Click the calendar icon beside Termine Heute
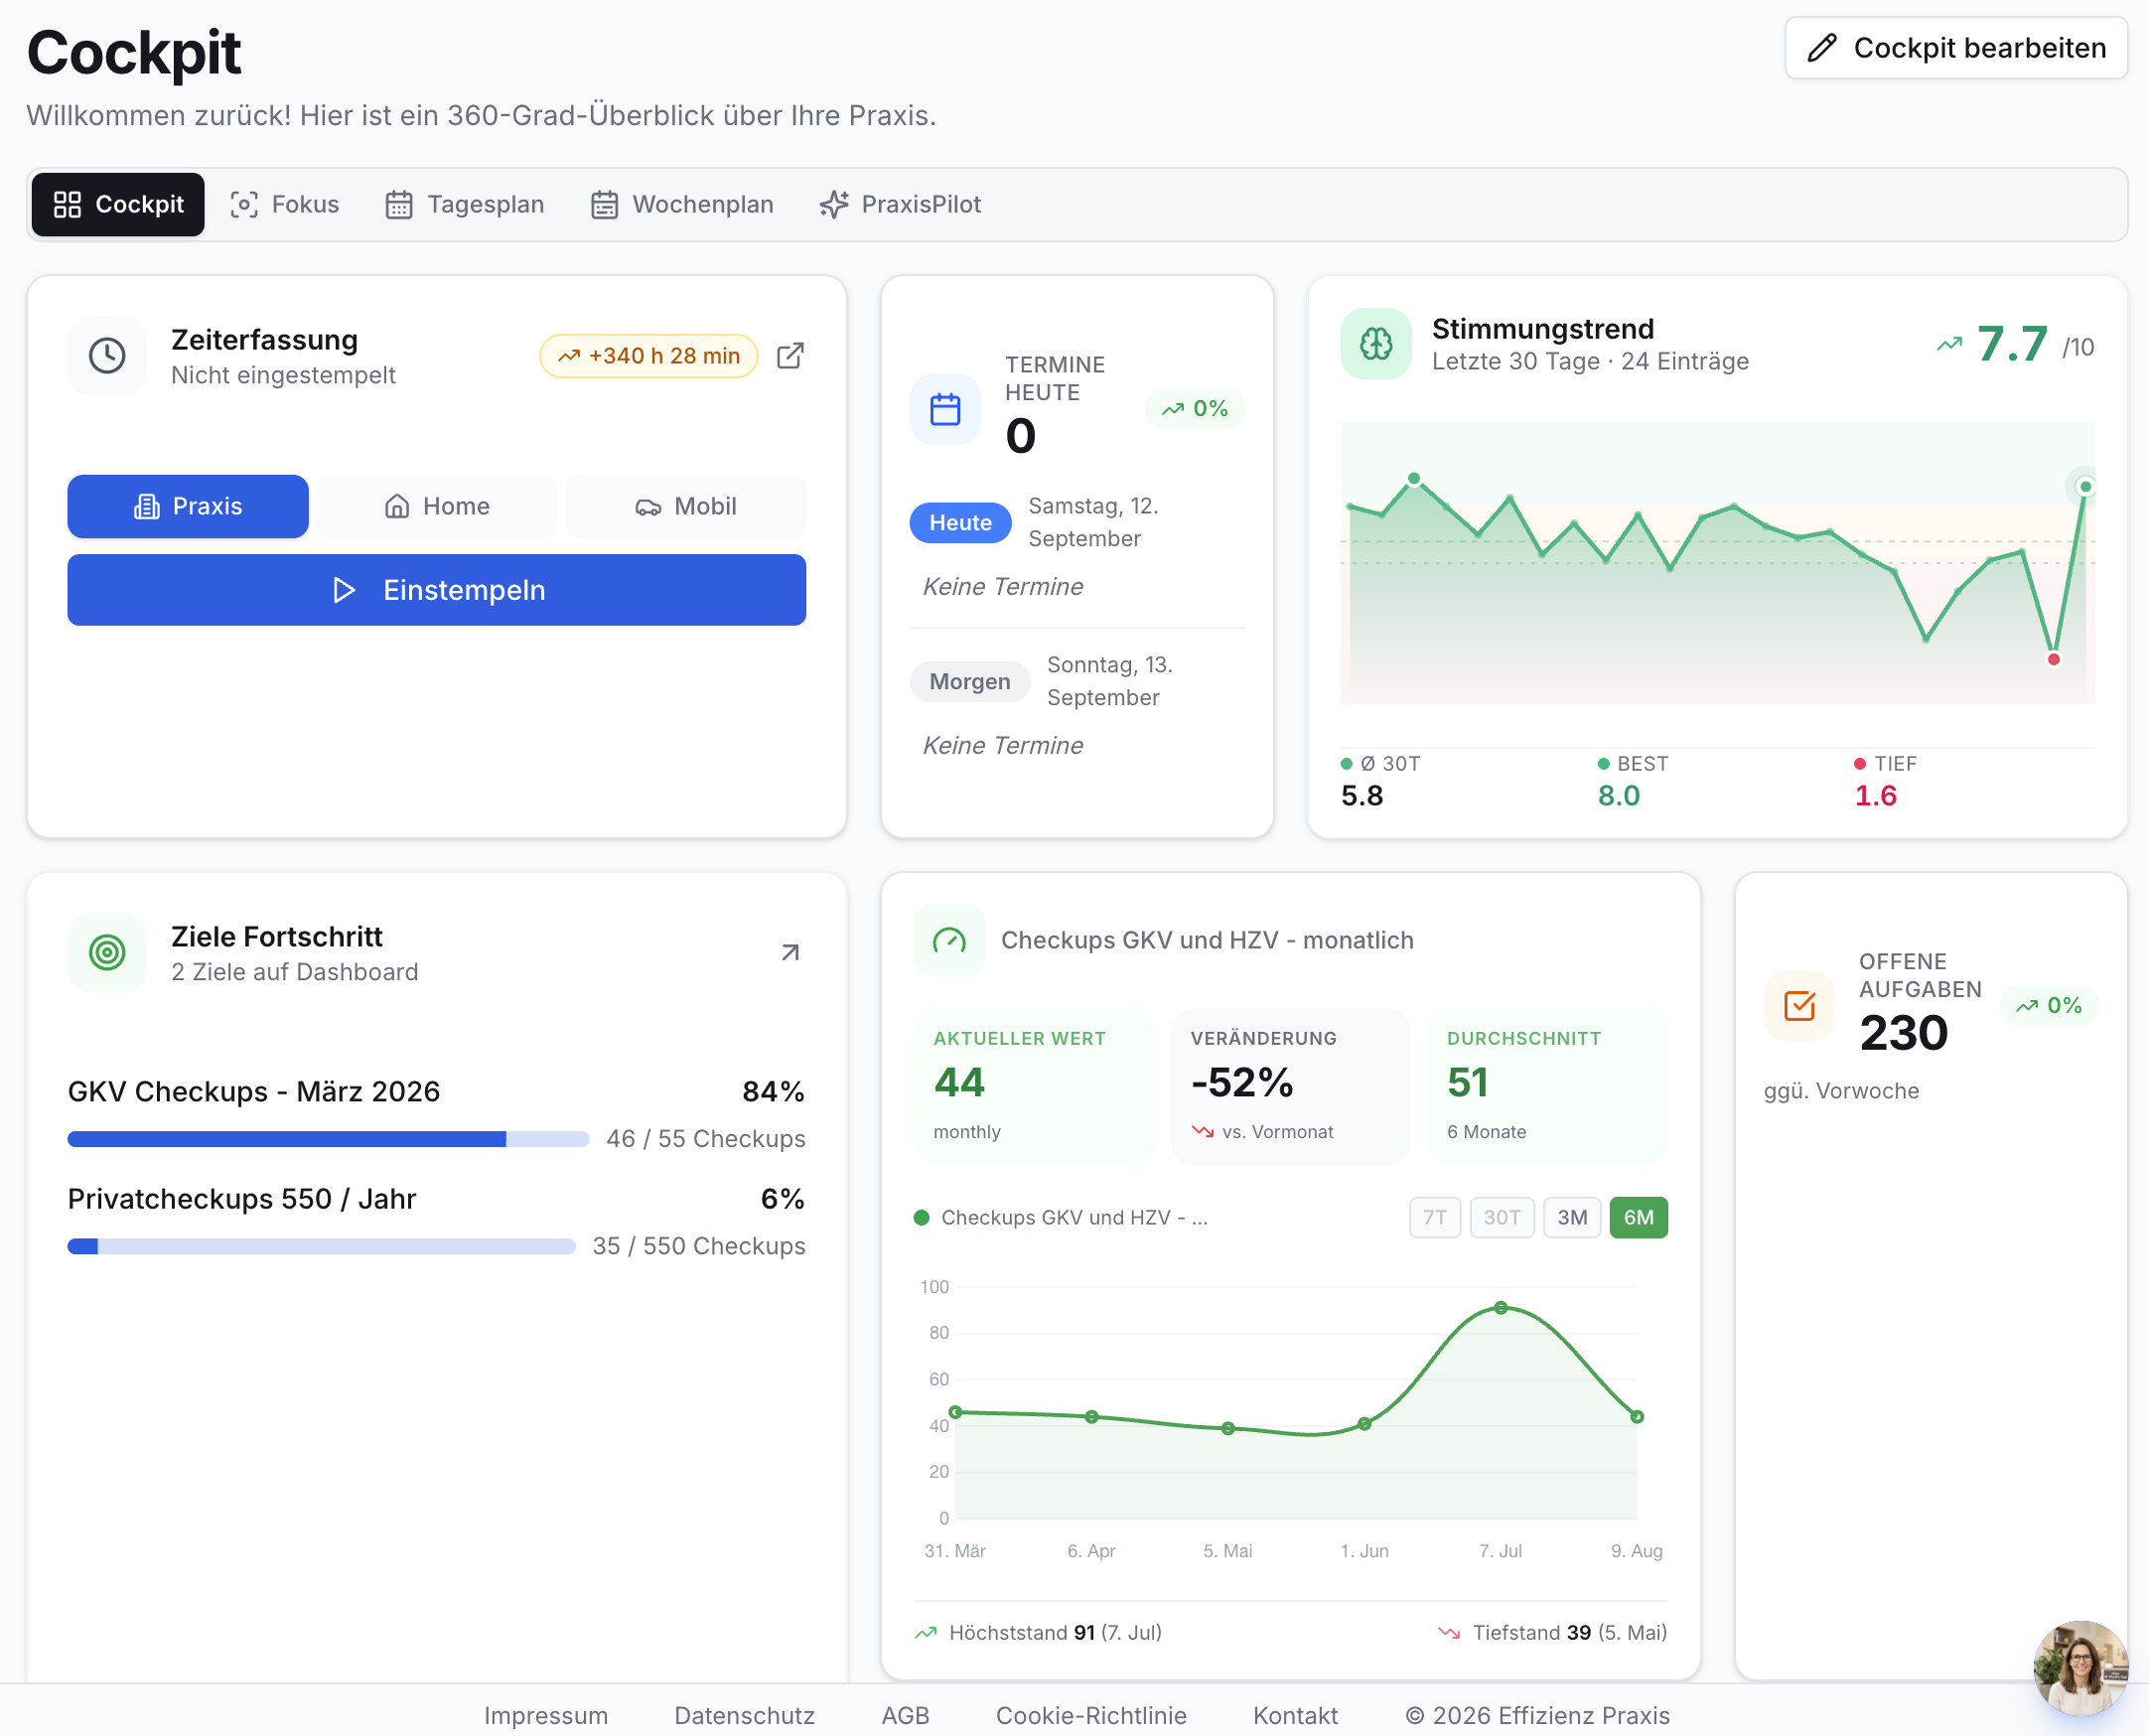Viewport: 2149px width, 1736px height. click(x=945, y=409)
